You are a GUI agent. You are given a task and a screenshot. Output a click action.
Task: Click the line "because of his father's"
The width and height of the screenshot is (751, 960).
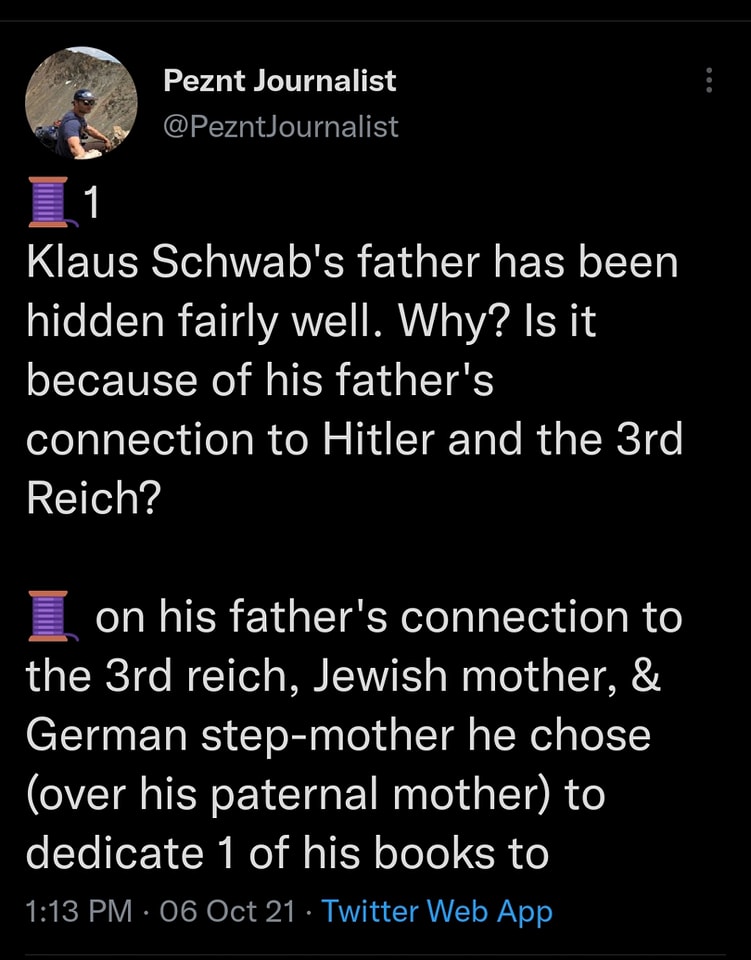tap(260, 381)
